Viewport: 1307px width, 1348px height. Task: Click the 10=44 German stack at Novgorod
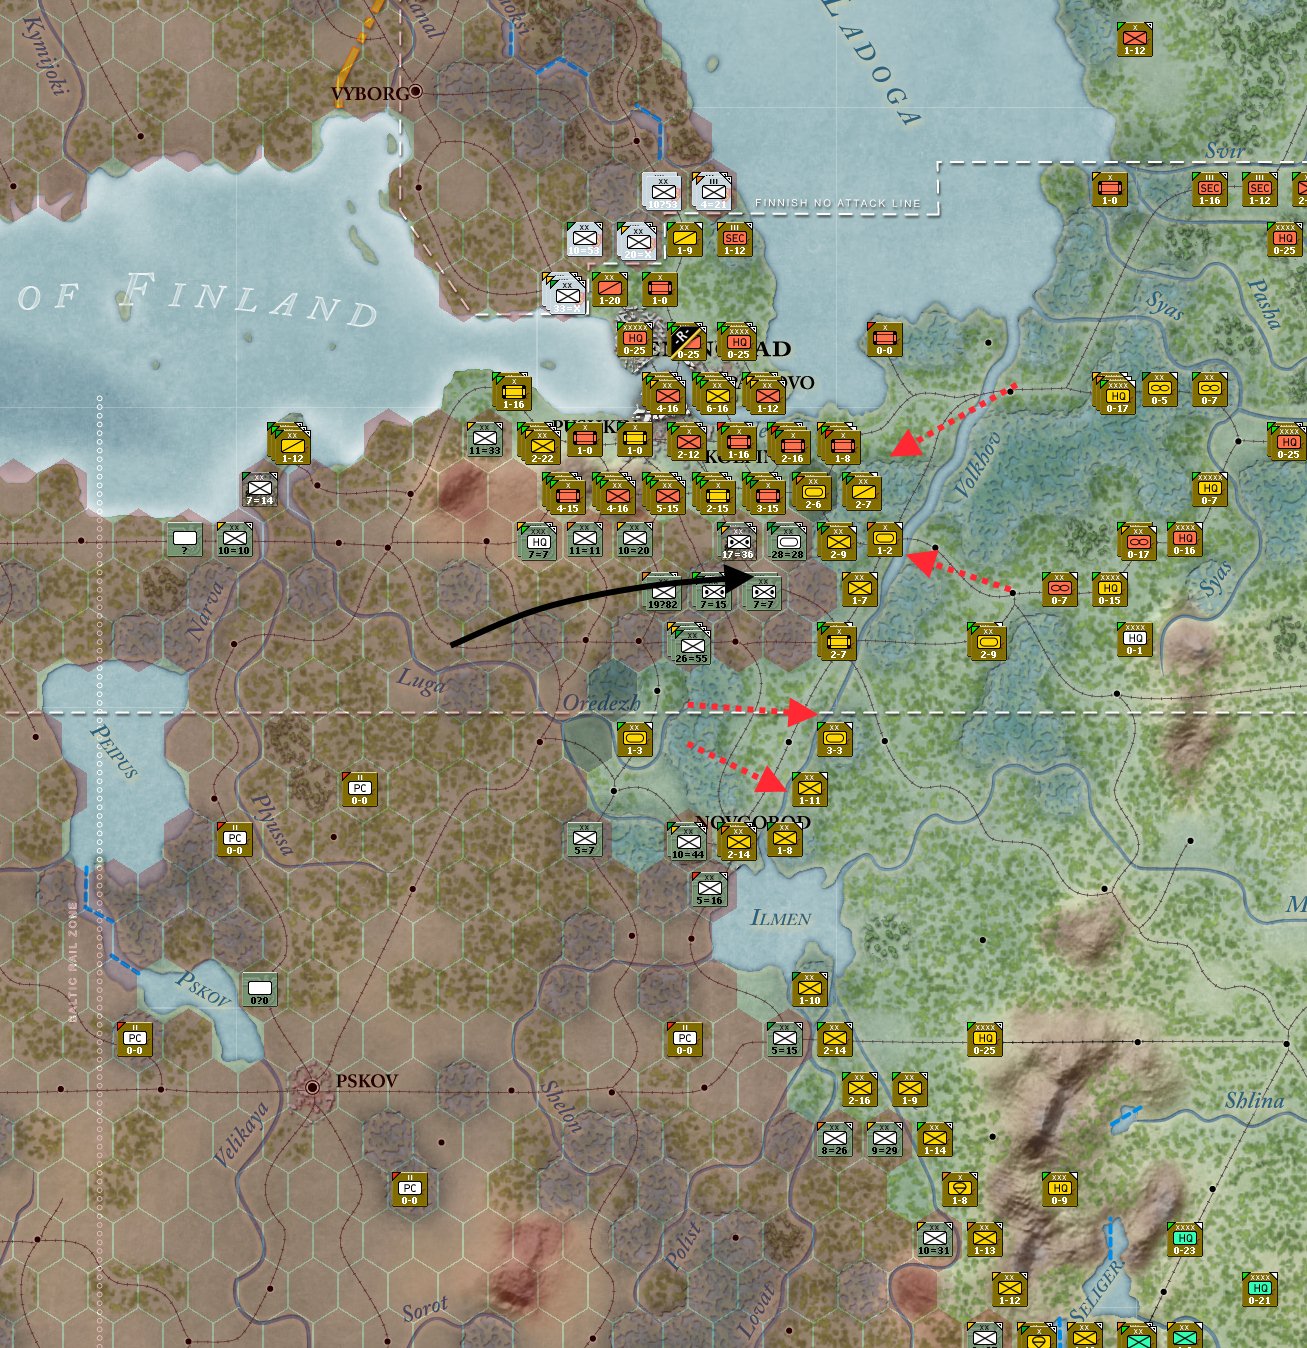pyautogui.click(x=687, y=842)
